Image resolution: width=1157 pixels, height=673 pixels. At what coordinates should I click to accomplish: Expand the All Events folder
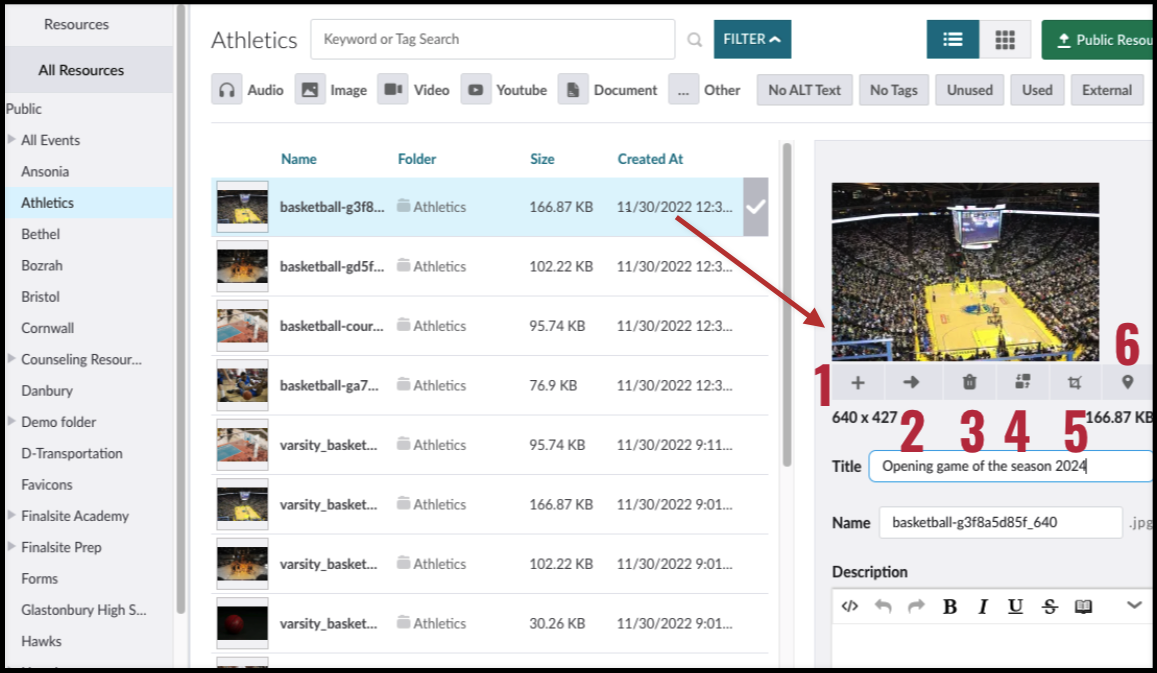[x=11, y=139]
